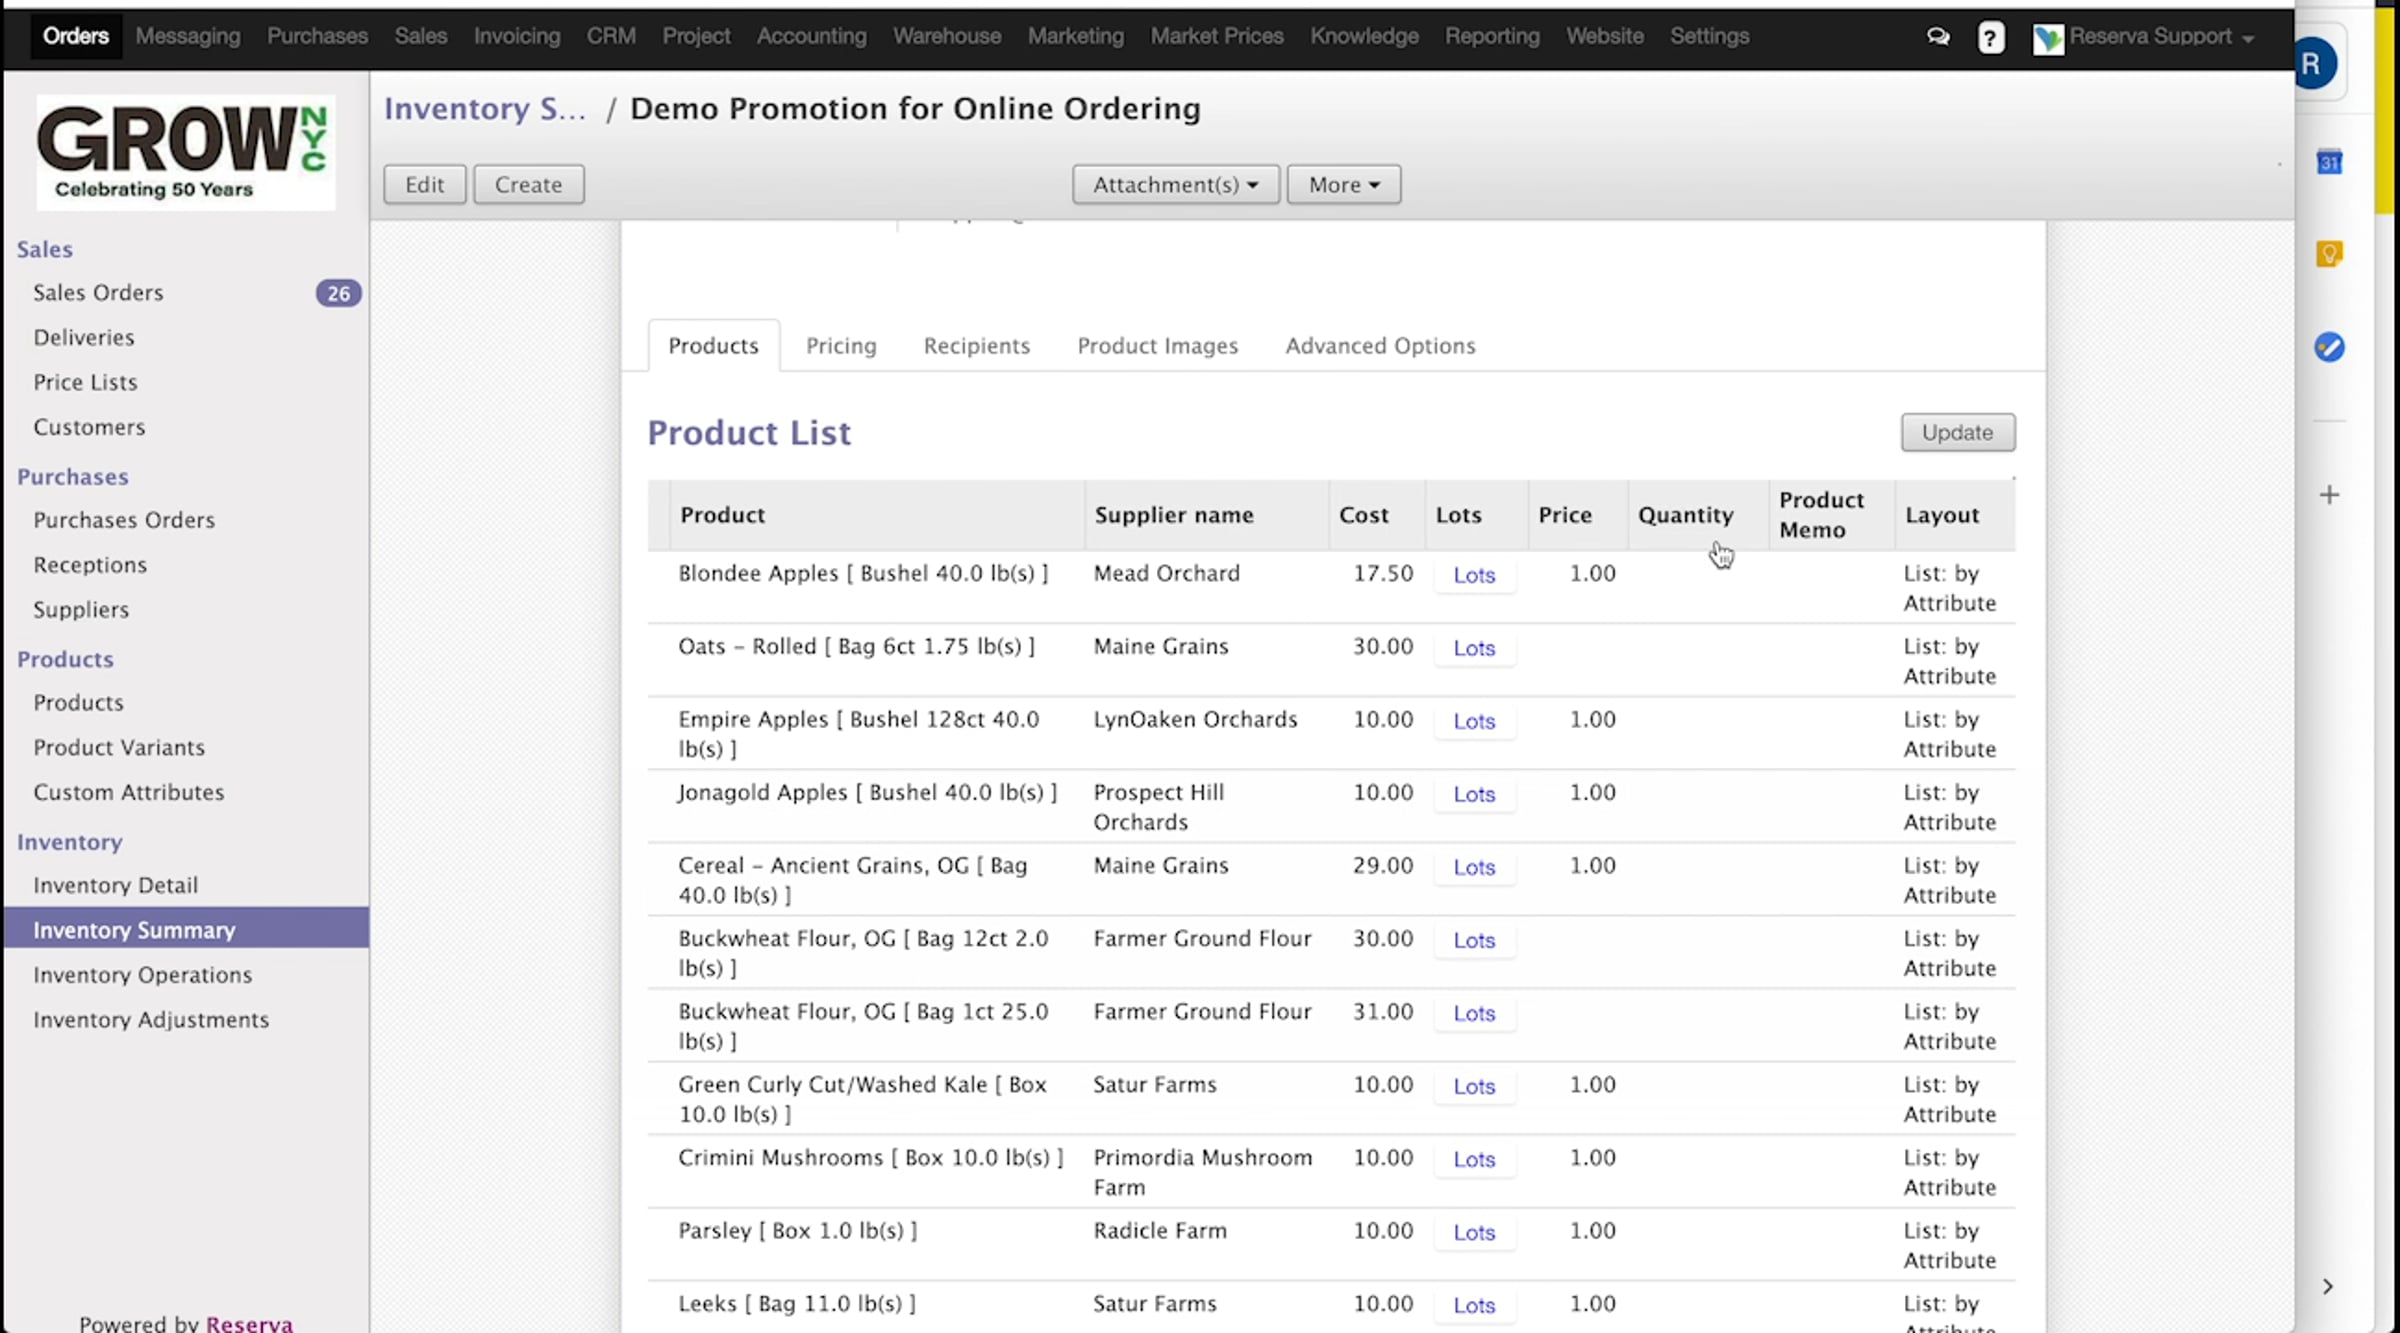2400x1333 pixels.
Task: Open Reserva Support user menu
Action: pos(2148,37)
